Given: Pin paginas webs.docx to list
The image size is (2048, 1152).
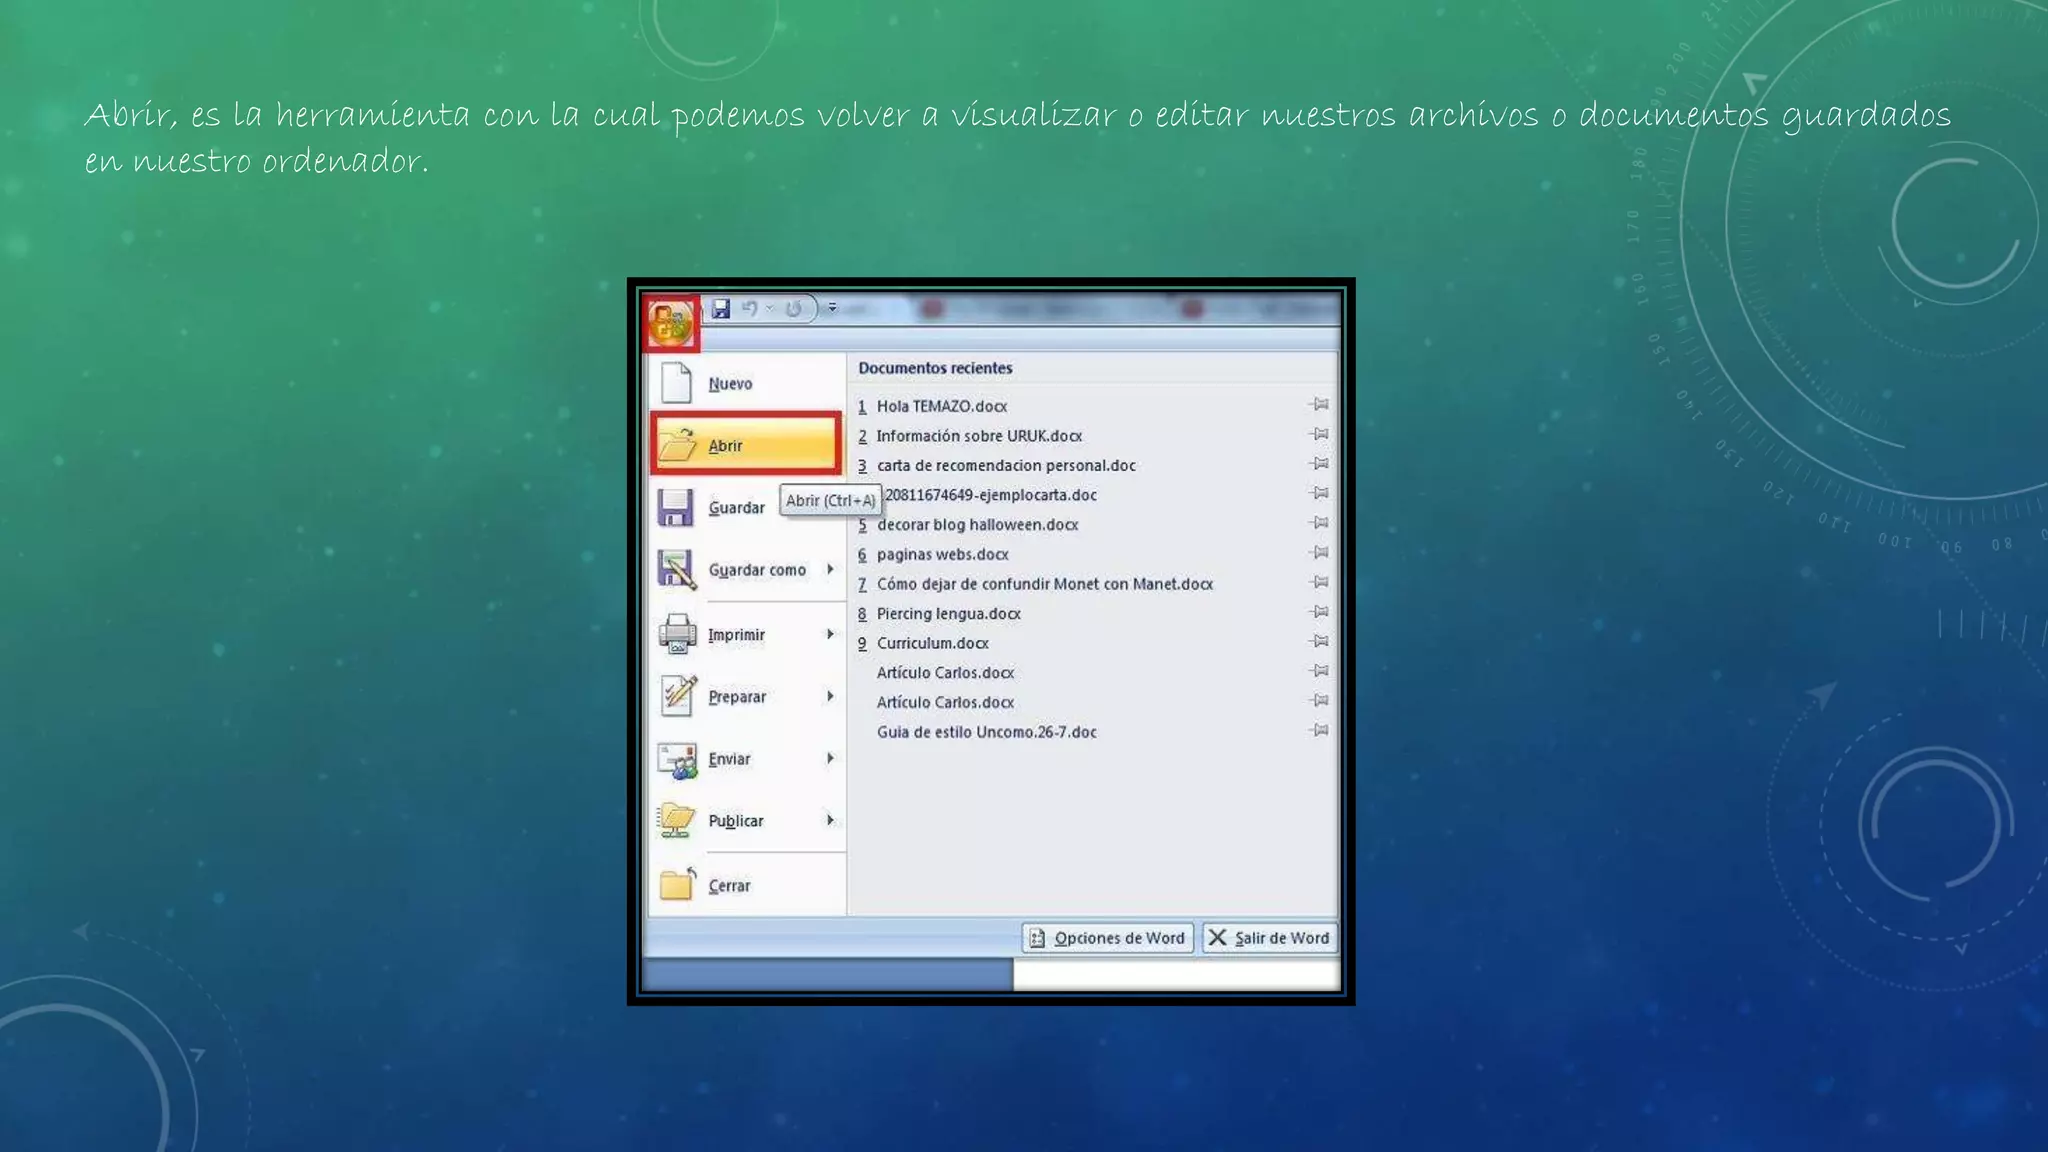Looking at the screenshot, I should 1319,553.
